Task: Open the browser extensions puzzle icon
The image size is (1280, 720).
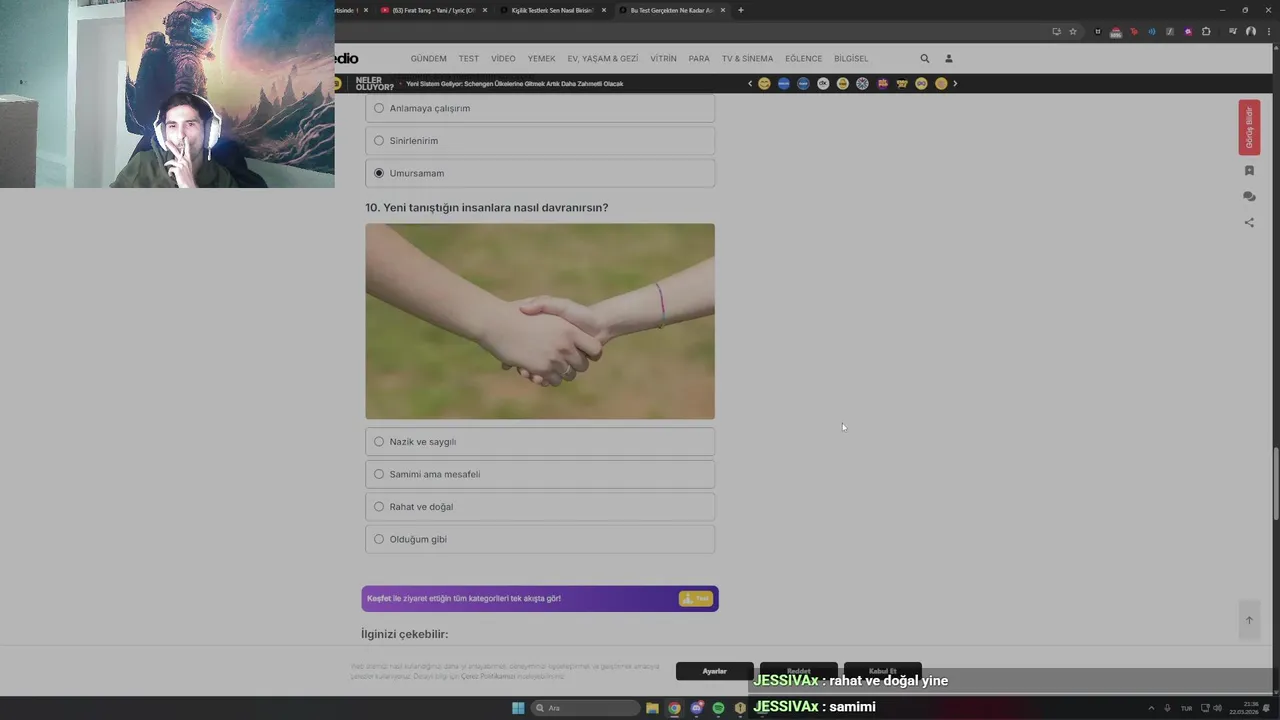Action: point(1206,32)
